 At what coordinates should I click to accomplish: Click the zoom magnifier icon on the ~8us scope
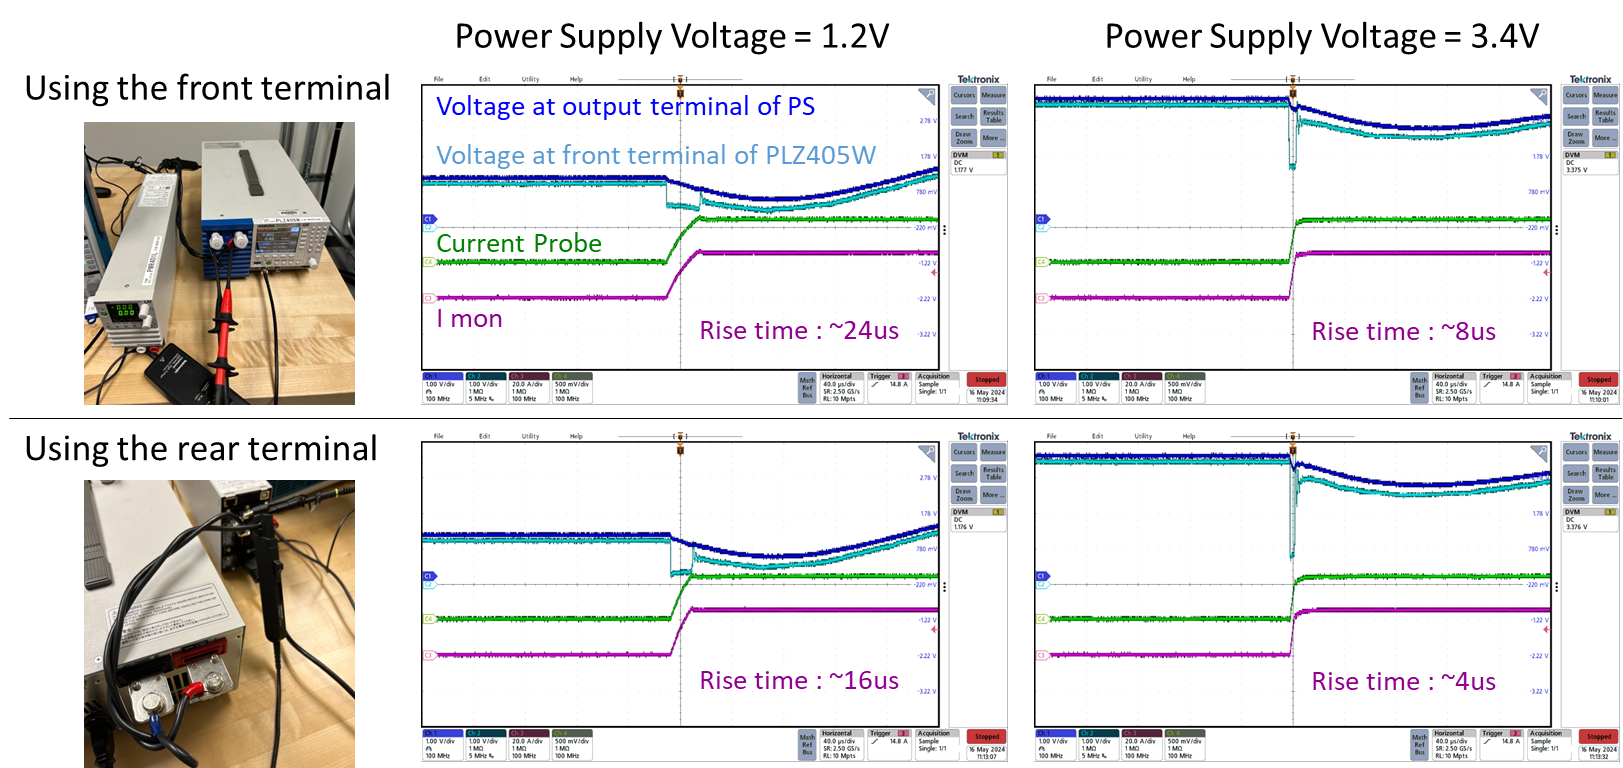[1539, 96]
